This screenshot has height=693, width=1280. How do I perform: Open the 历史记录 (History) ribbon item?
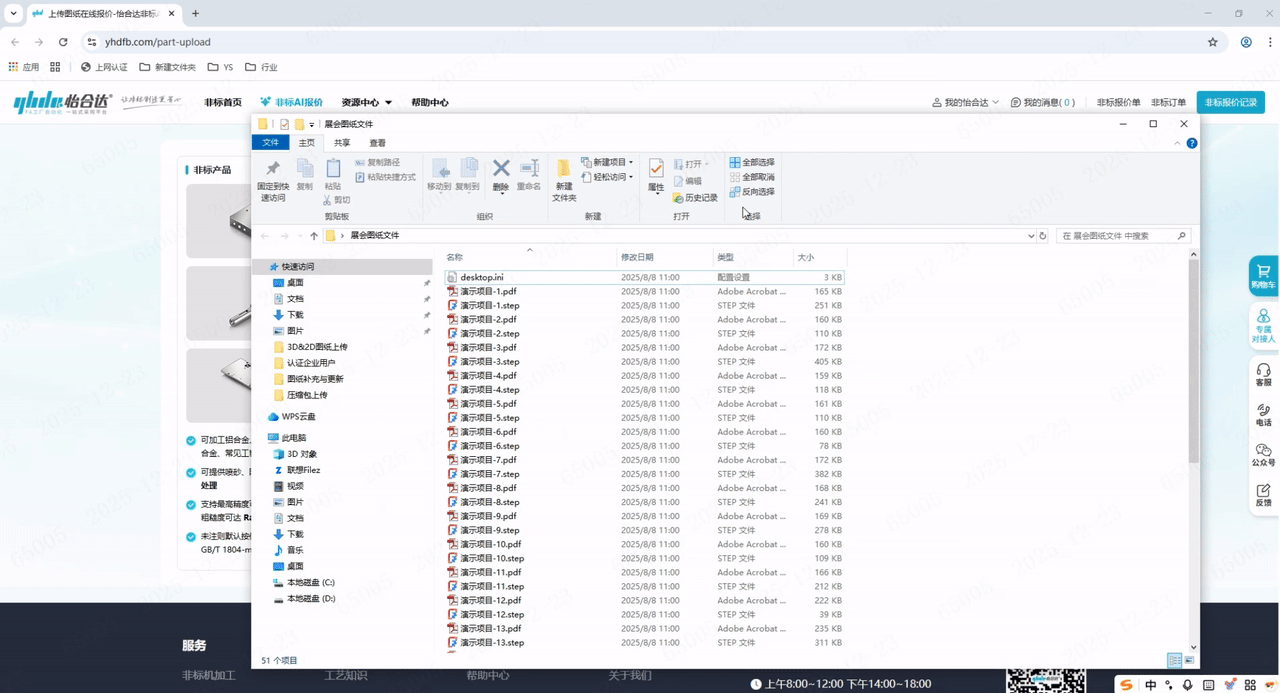[695, 198]
